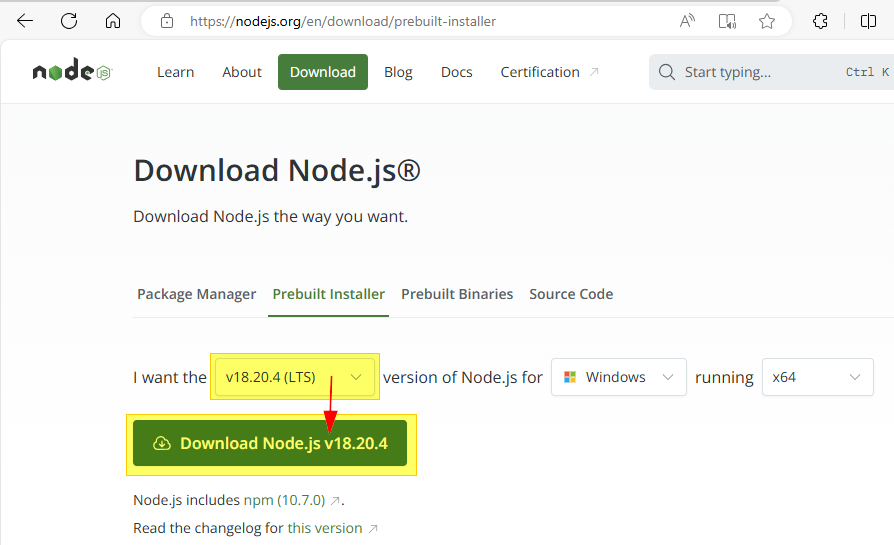Open the Certification external link
The image size is (894, 545).
coord(549,72)
